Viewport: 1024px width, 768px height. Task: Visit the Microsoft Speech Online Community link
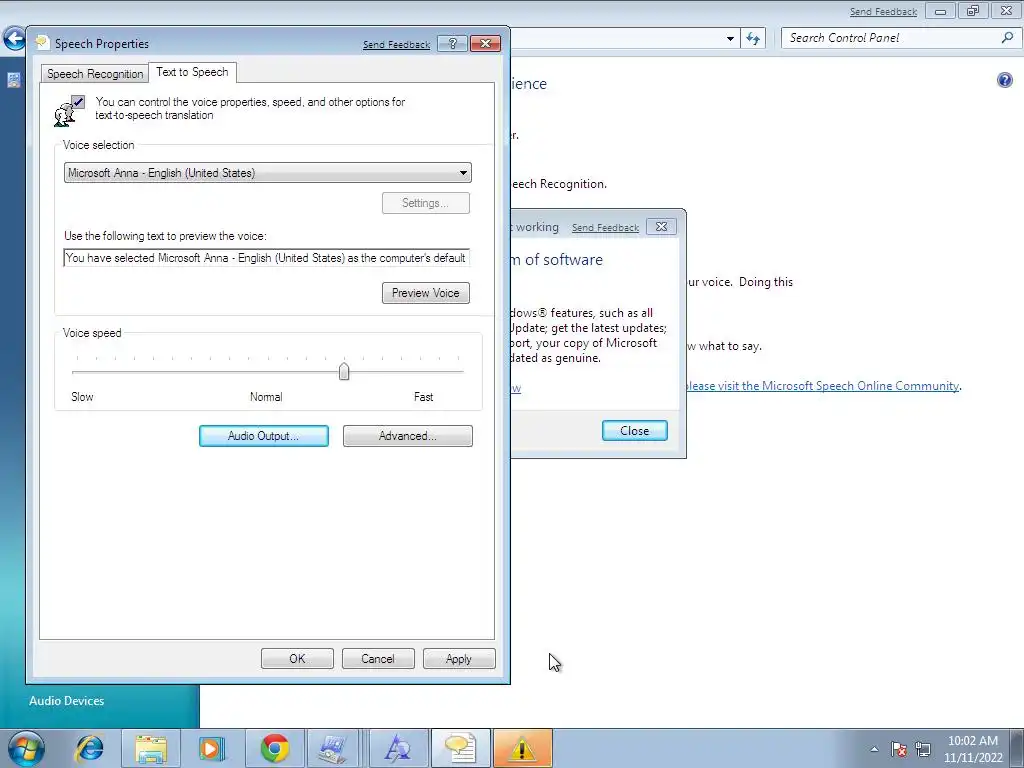[x=824, y=386]
